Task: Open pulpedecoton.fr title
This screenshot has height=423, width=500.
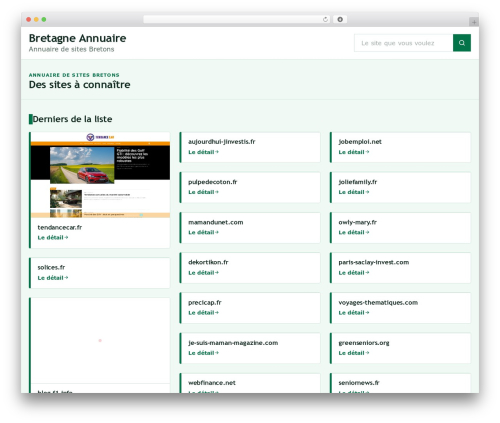Action: tap(213, 182)
